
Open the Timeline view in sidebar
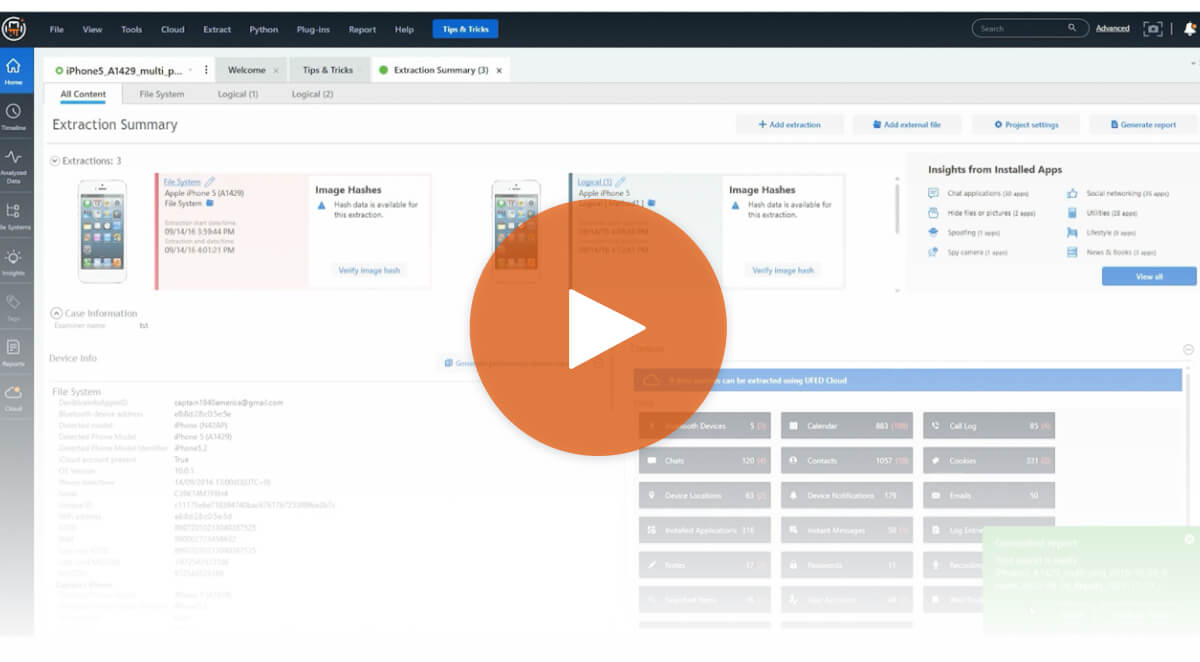14,115
